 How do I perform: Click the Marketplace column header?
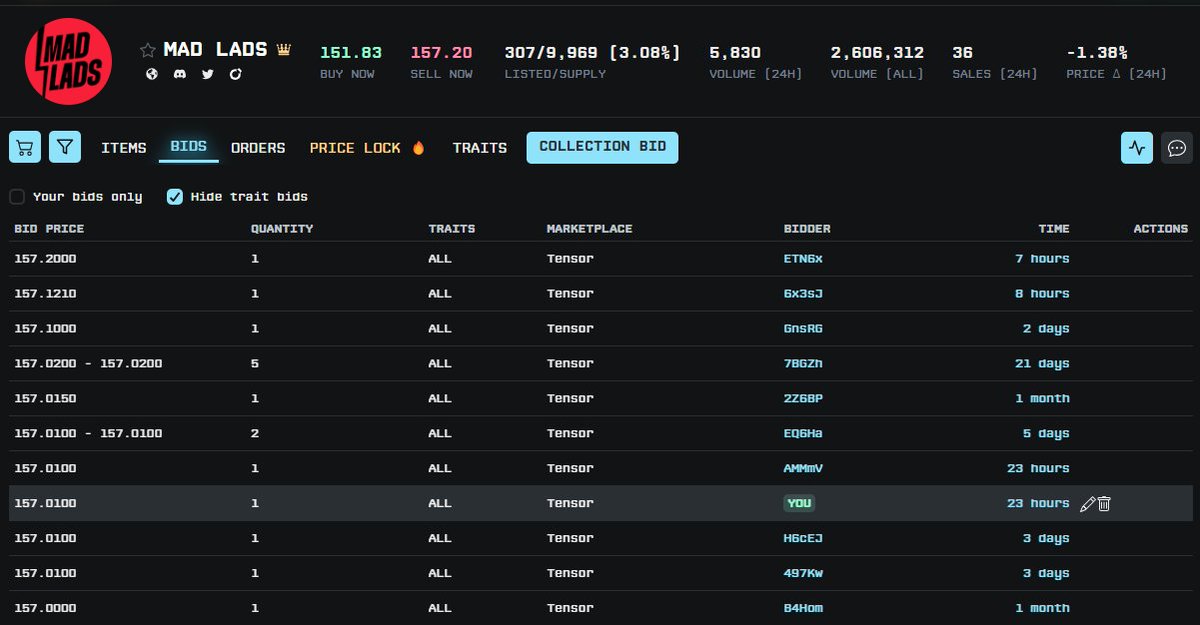589,229
